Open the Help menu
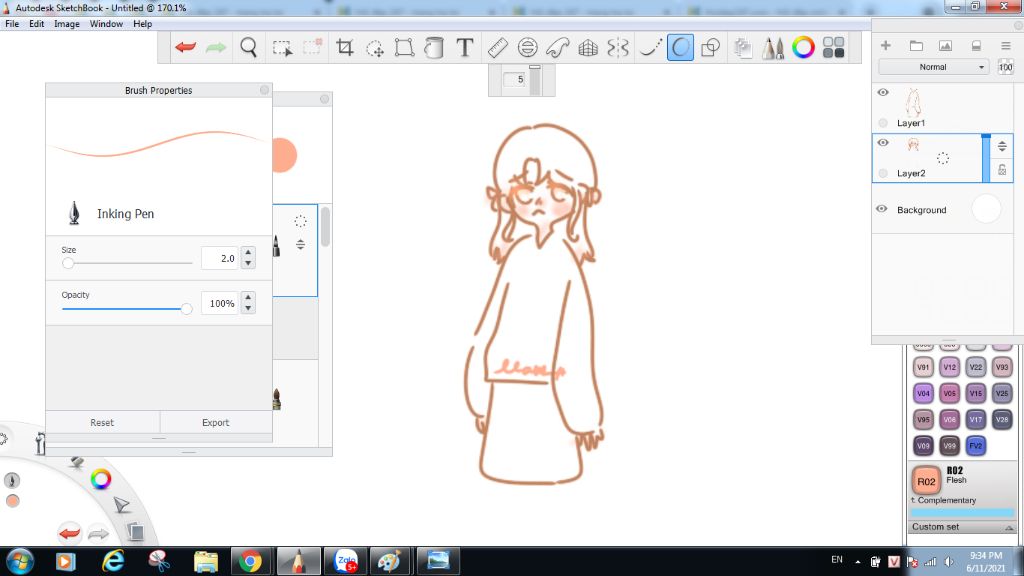 coord(142,24)
